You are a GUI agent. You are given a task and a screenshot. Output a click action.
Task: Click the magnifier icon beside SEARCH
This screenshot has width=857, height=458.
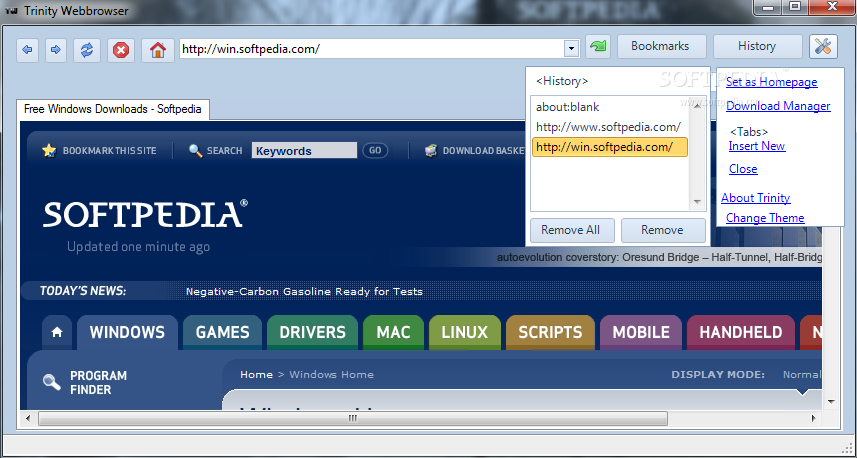pos(195,150)
